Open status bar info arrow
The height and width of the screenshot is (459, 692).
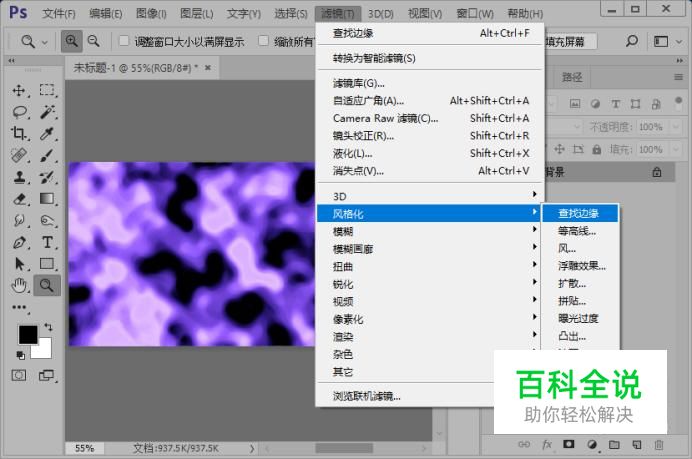click(252, 449)
